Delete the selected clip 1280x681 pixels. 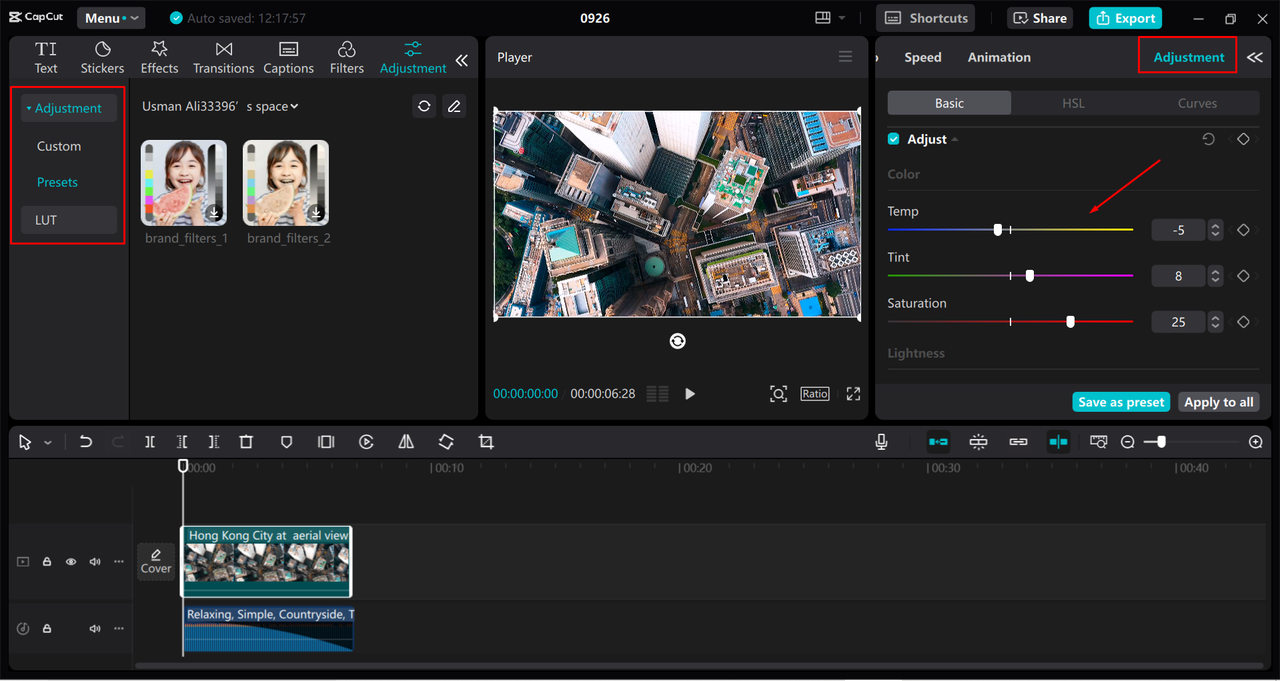click(246, 442)
